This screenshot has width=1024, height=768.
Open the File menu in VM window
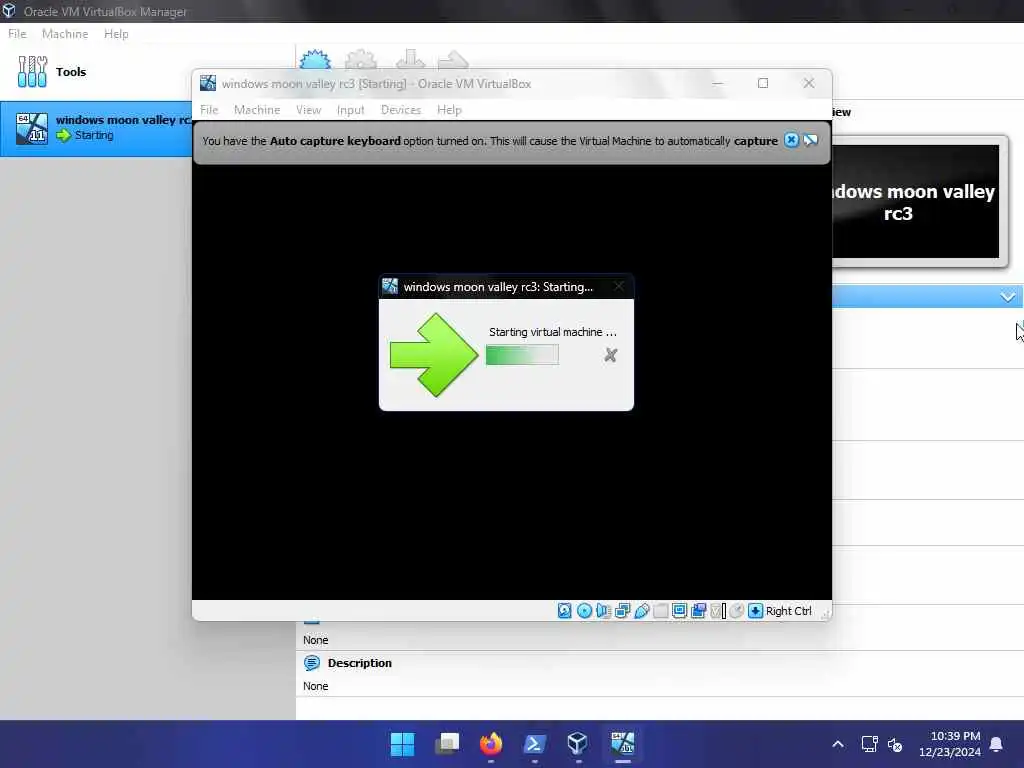pos(209,110)
